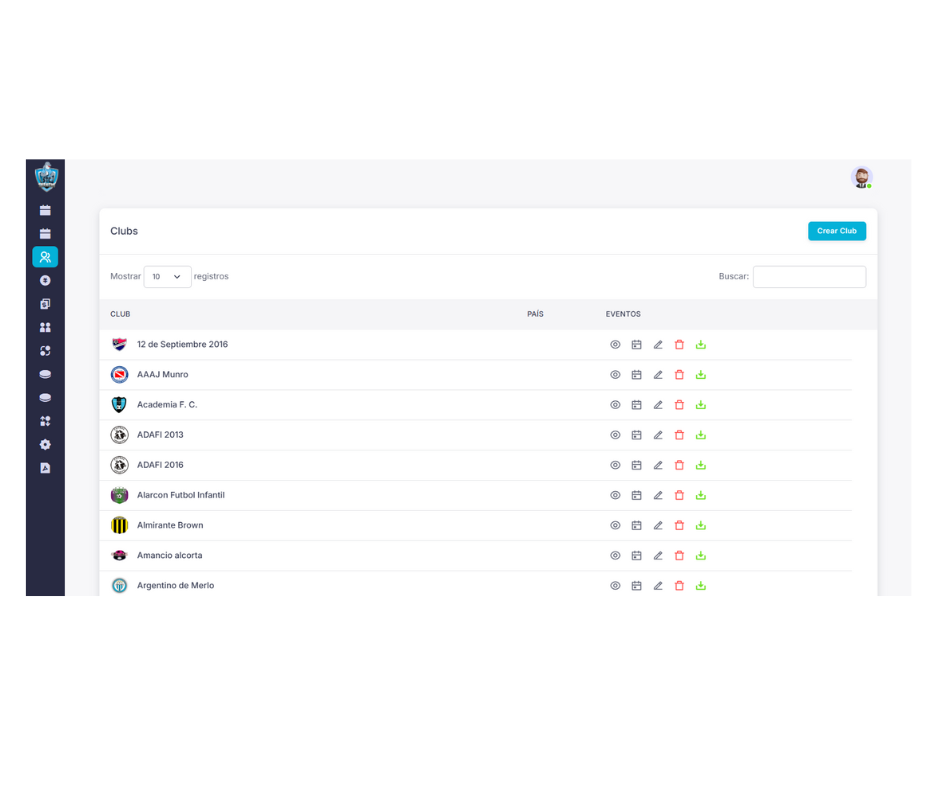Click the download icon for Amancio alcorta
Viewport: 940px width, 790px height.
pyautogui.click(x=701, y=555)
